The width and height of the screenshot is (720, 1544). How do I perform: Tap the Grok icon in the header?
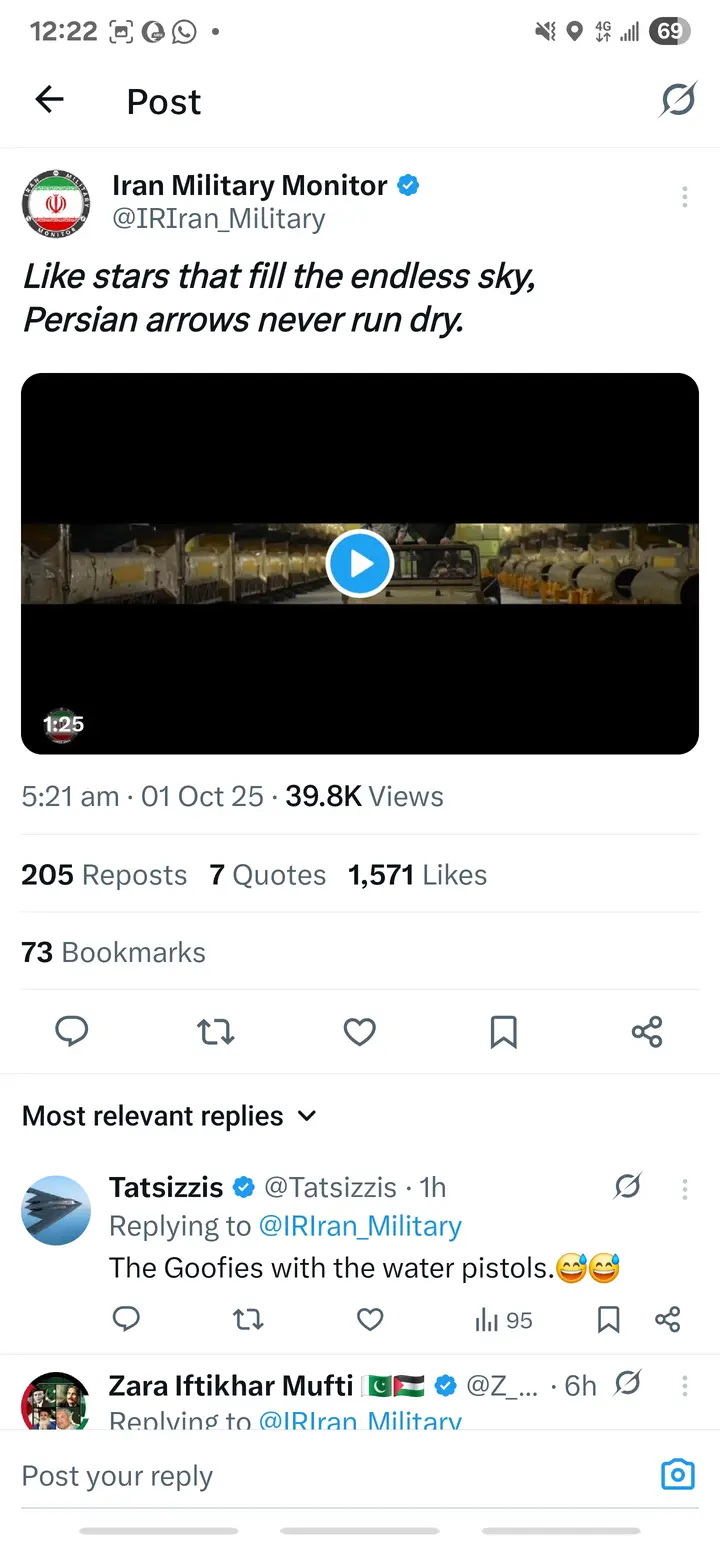point(678,99)
